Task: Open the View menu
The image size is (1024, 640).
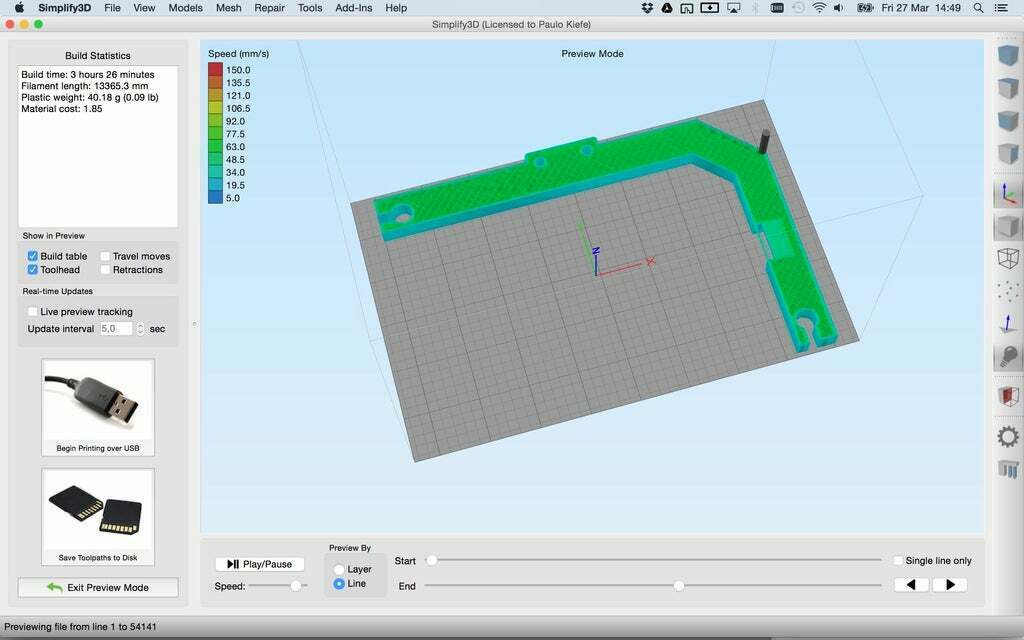Action: pyautogui.click(x=144, y=8)
